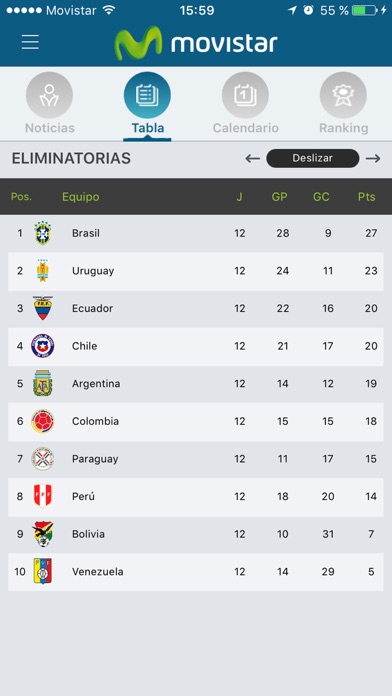Click the GP column header

(x=280, y=197)
